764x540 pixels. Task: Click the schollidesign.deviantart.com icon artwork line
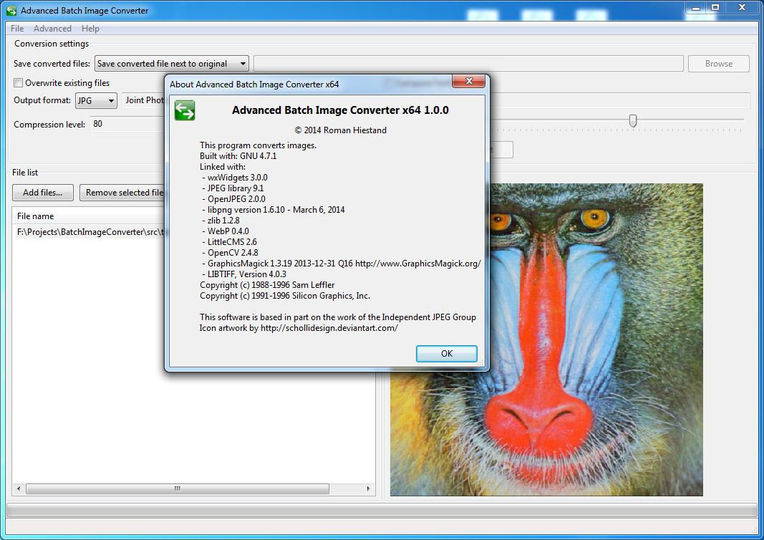298,328
